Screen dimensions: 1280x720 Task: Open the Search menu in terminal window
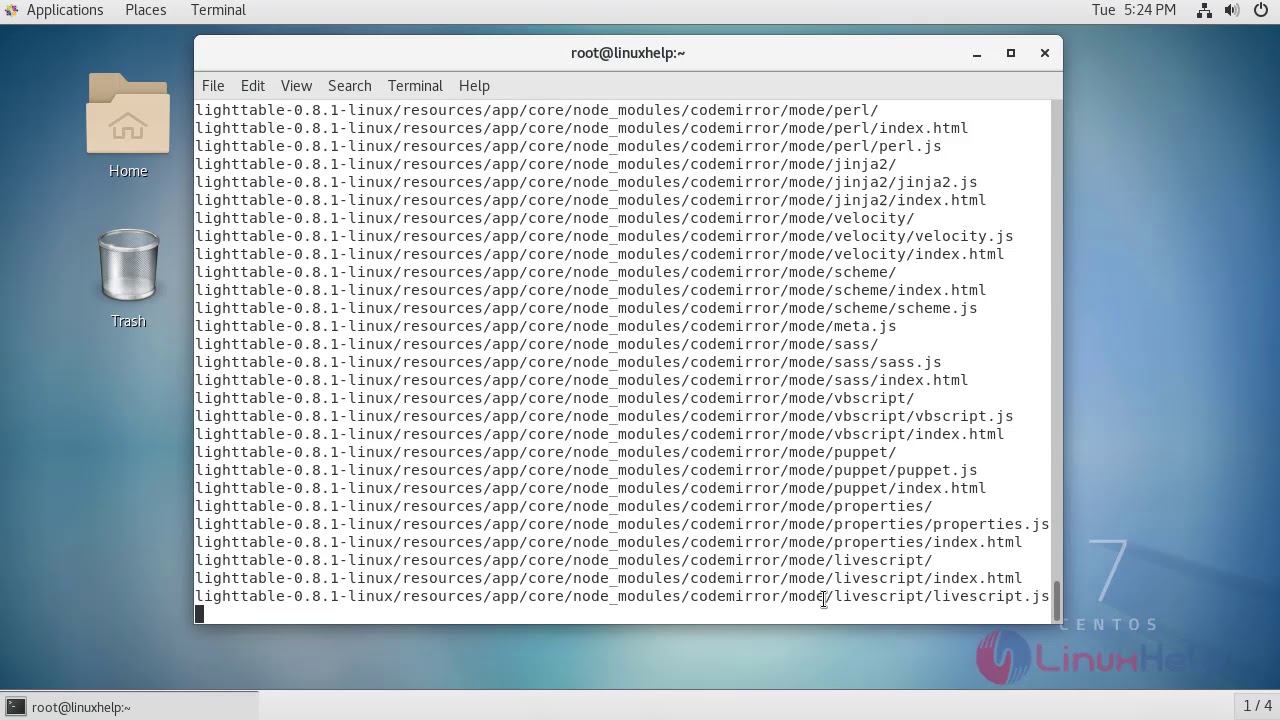[x=350, y=86]
